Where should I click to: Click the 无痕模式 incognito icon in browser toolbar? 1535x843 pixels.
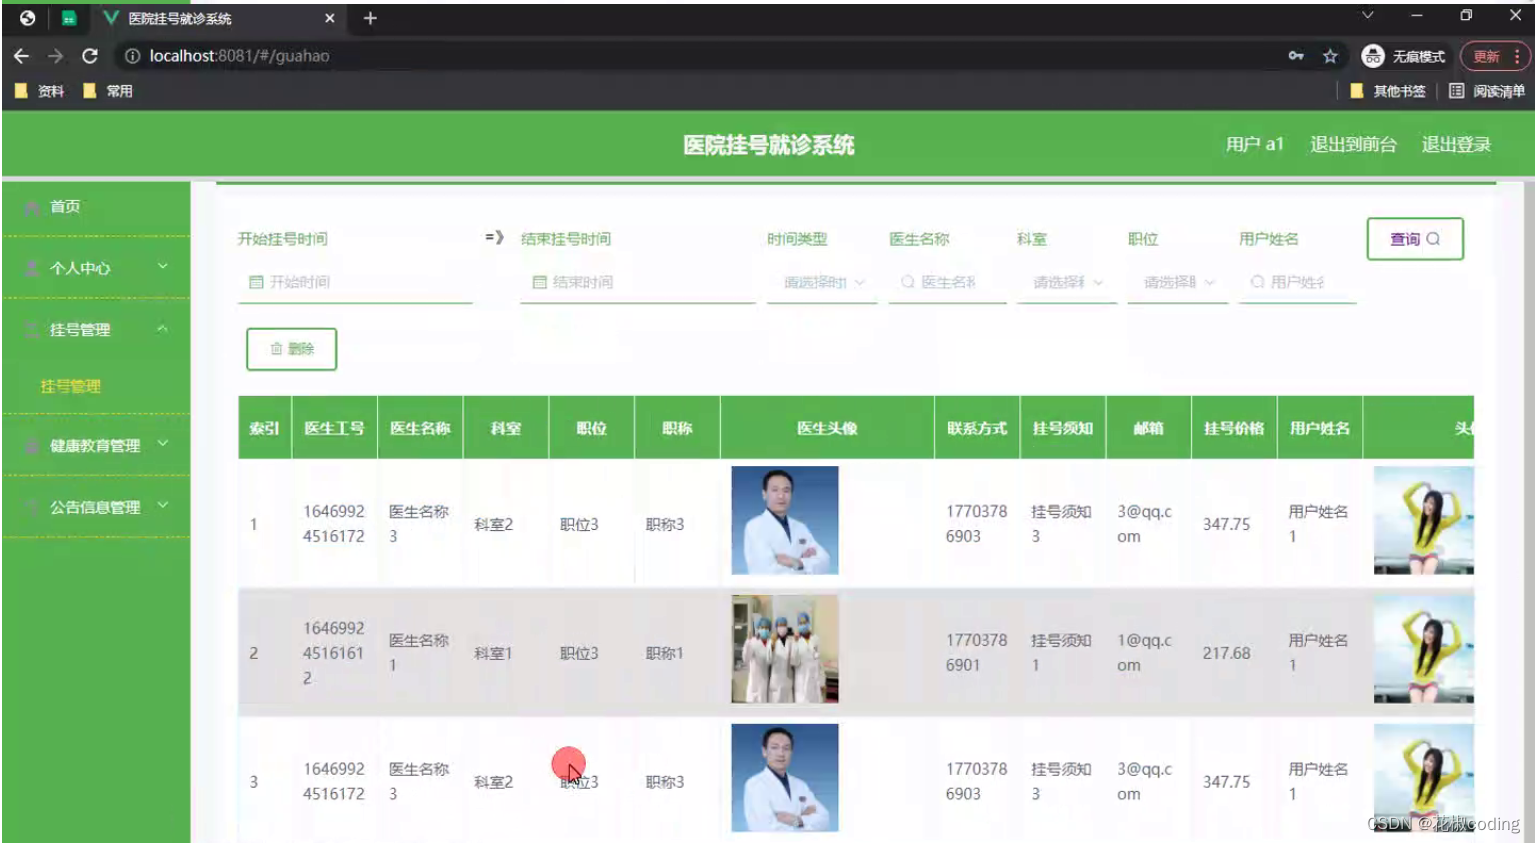pyautogui.click(x=1372, y=56)
